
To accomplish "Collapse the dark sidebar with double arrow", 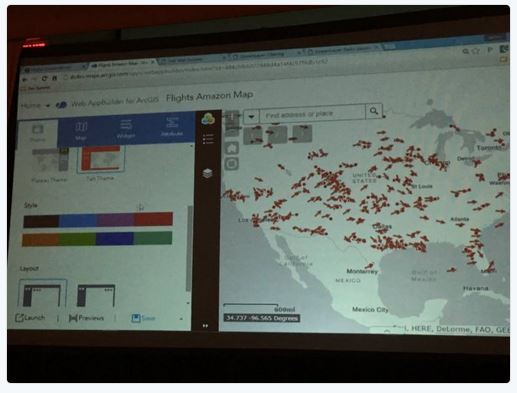I will 205,326.
